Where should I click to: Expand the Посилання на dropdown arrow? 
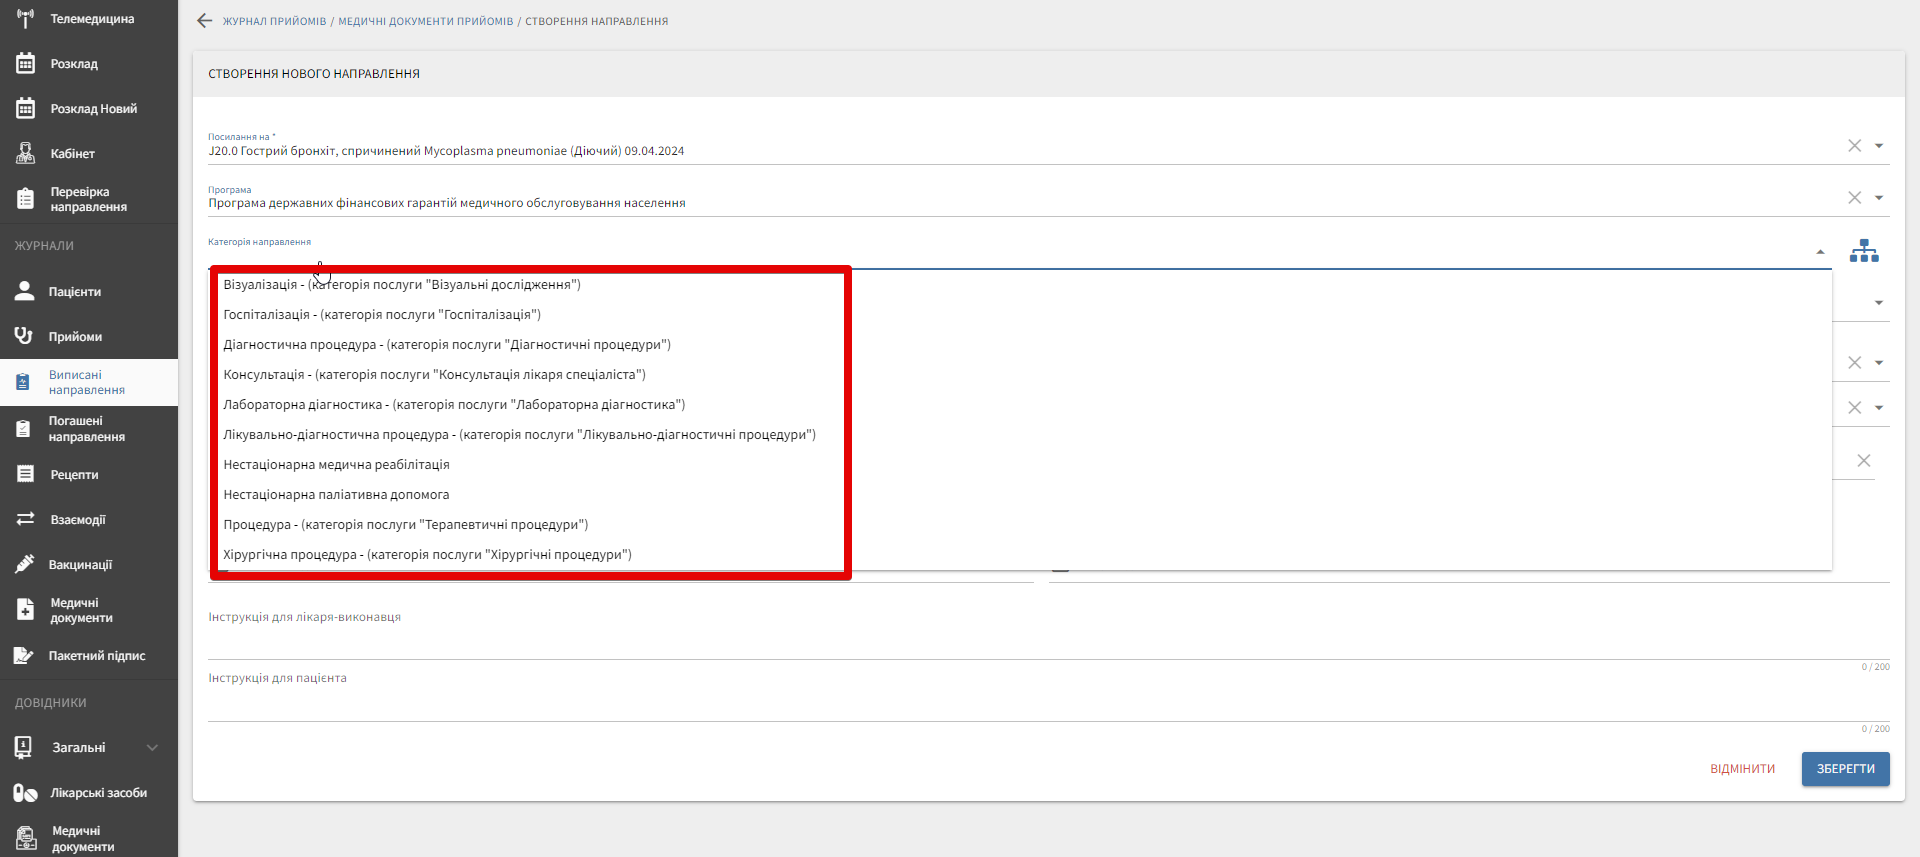1879,146
